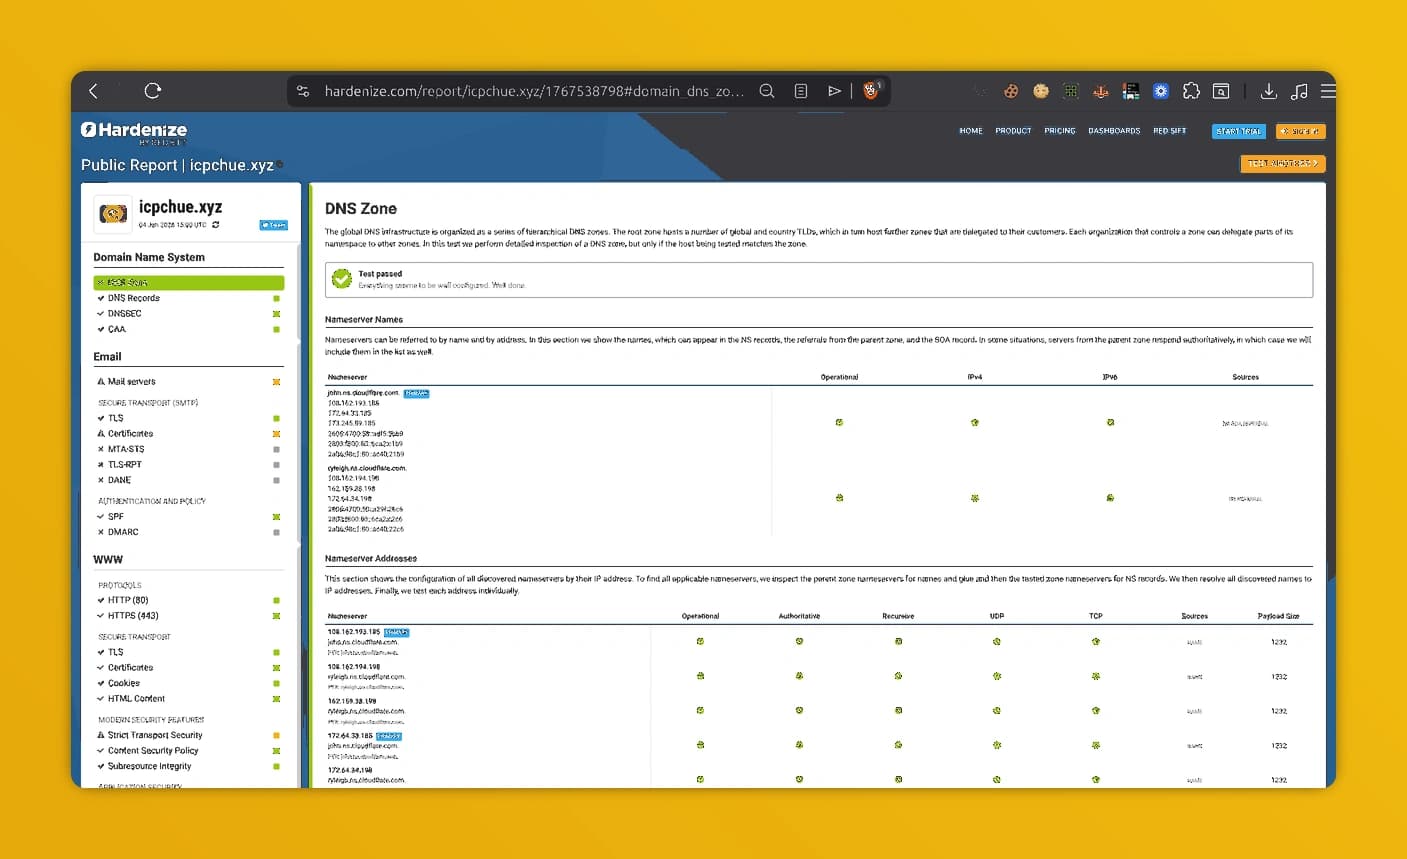Open Strict Transport Security in sidebar
The height and width of the screenshot is (859, 1407).
click(155, 735)
